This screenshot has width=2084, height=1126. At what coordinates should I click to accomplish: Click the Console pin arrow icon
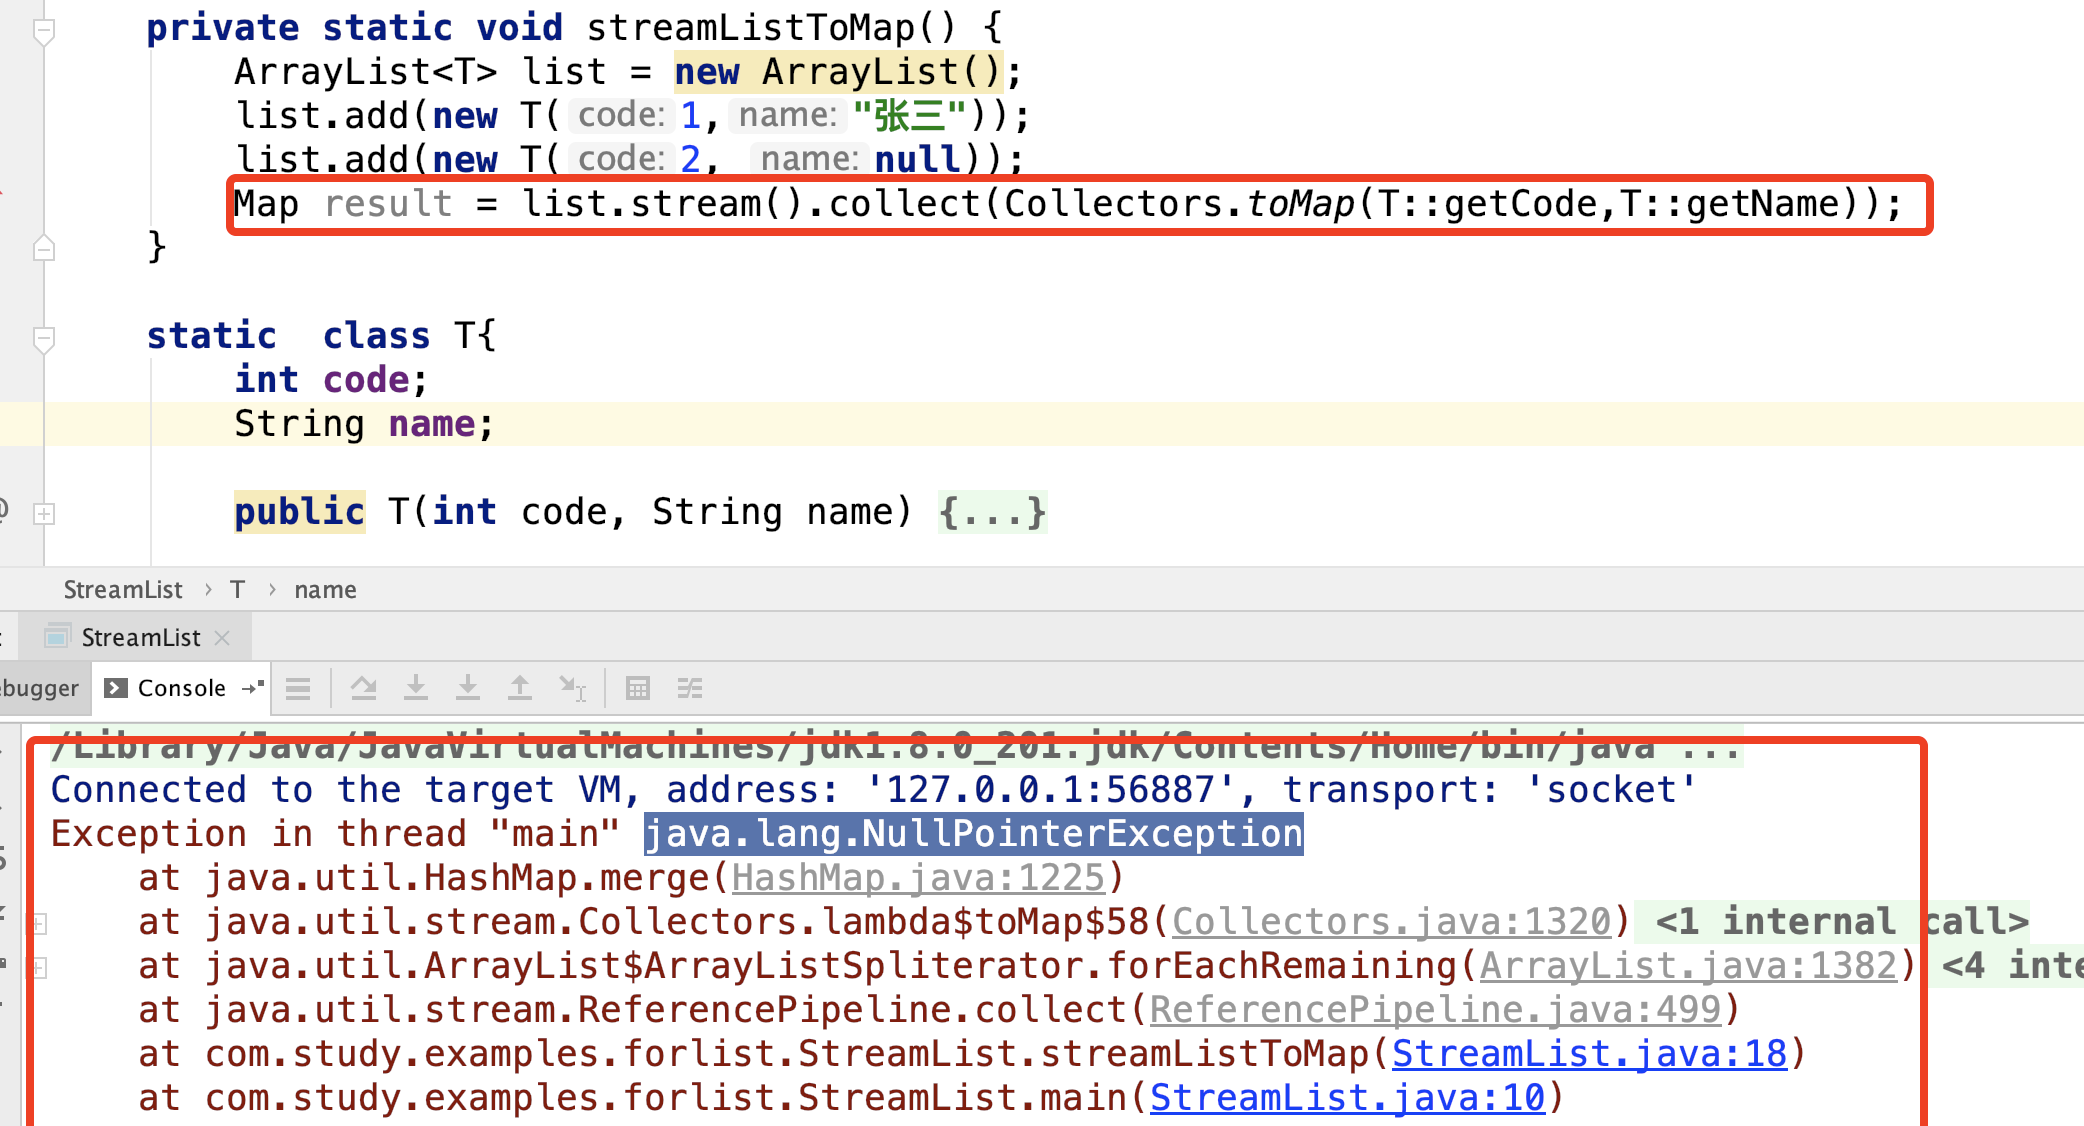tap(253, 688)
